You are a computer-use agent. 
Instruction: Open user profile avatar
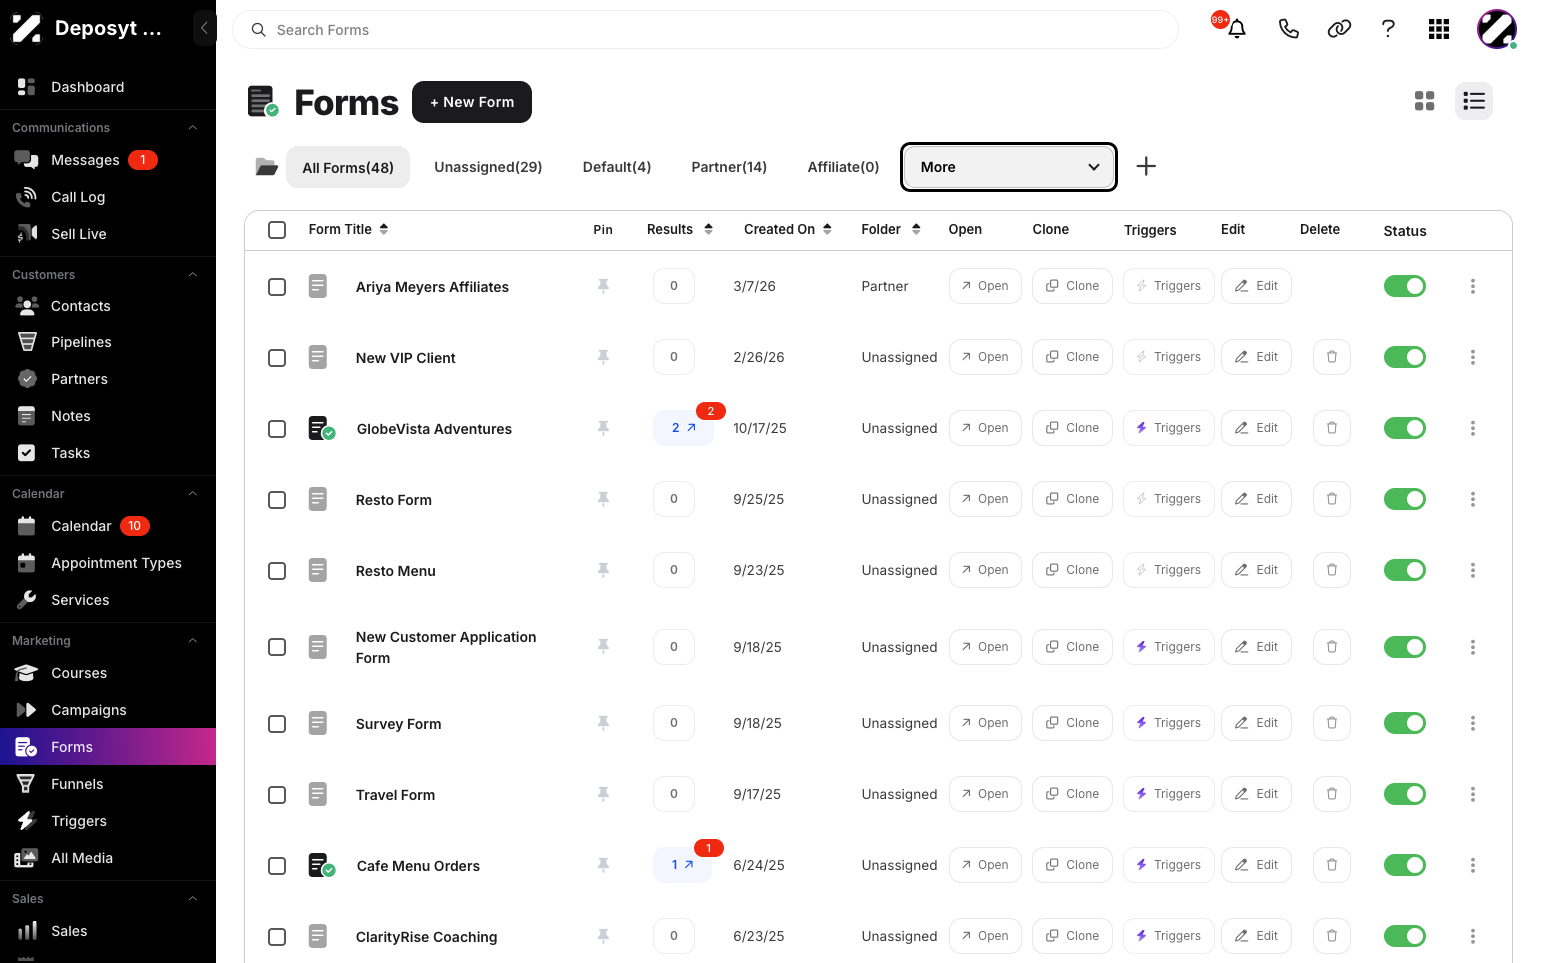point(1497,29)
